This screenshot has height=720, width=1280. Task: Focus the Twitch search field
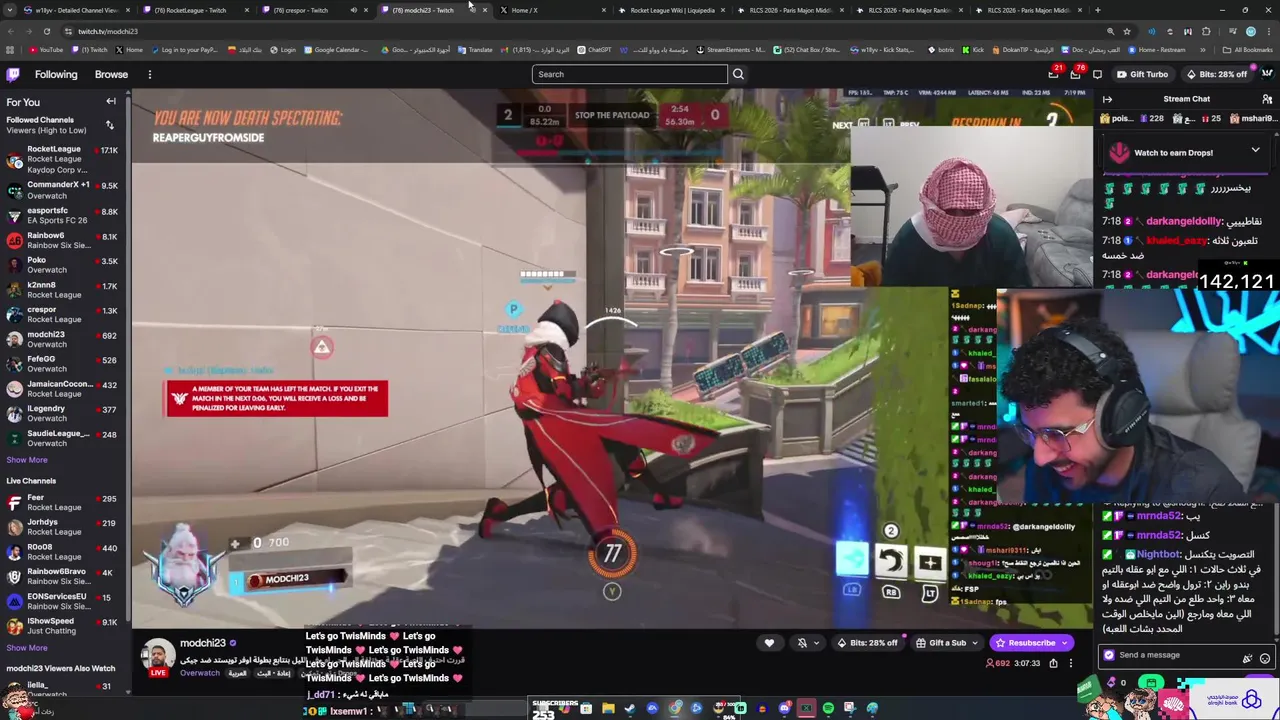pyautogui.click(x=630, y=74)
